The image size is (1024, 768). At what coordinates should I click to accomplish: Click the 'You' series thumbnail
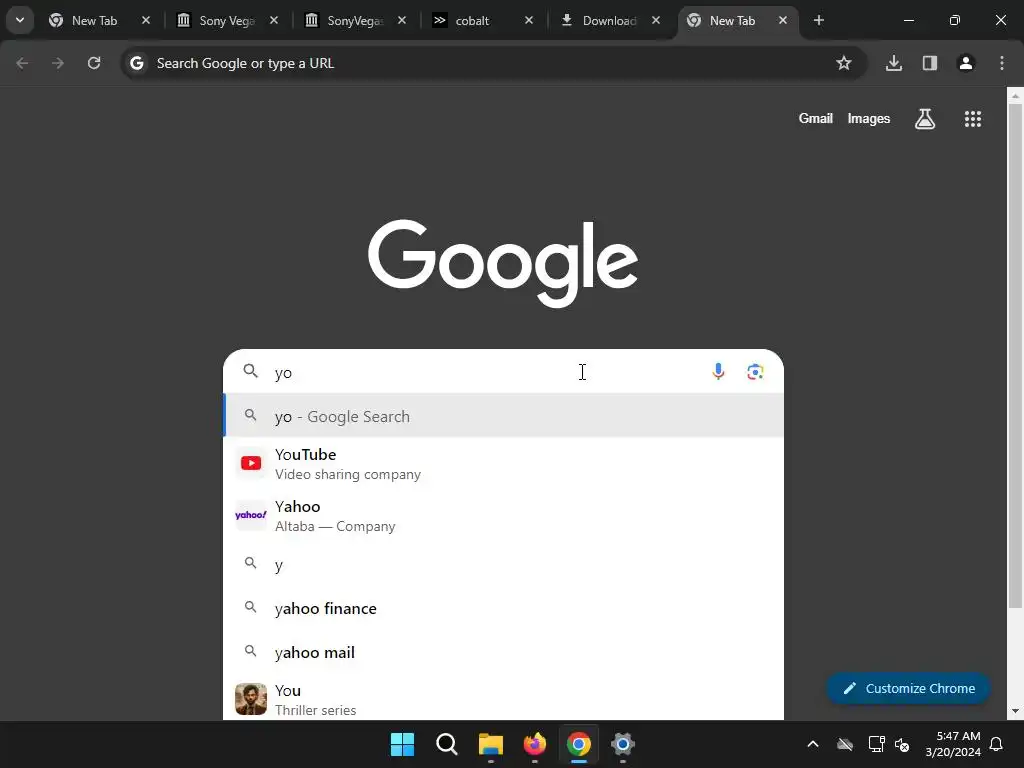click(x=251, y=699)
